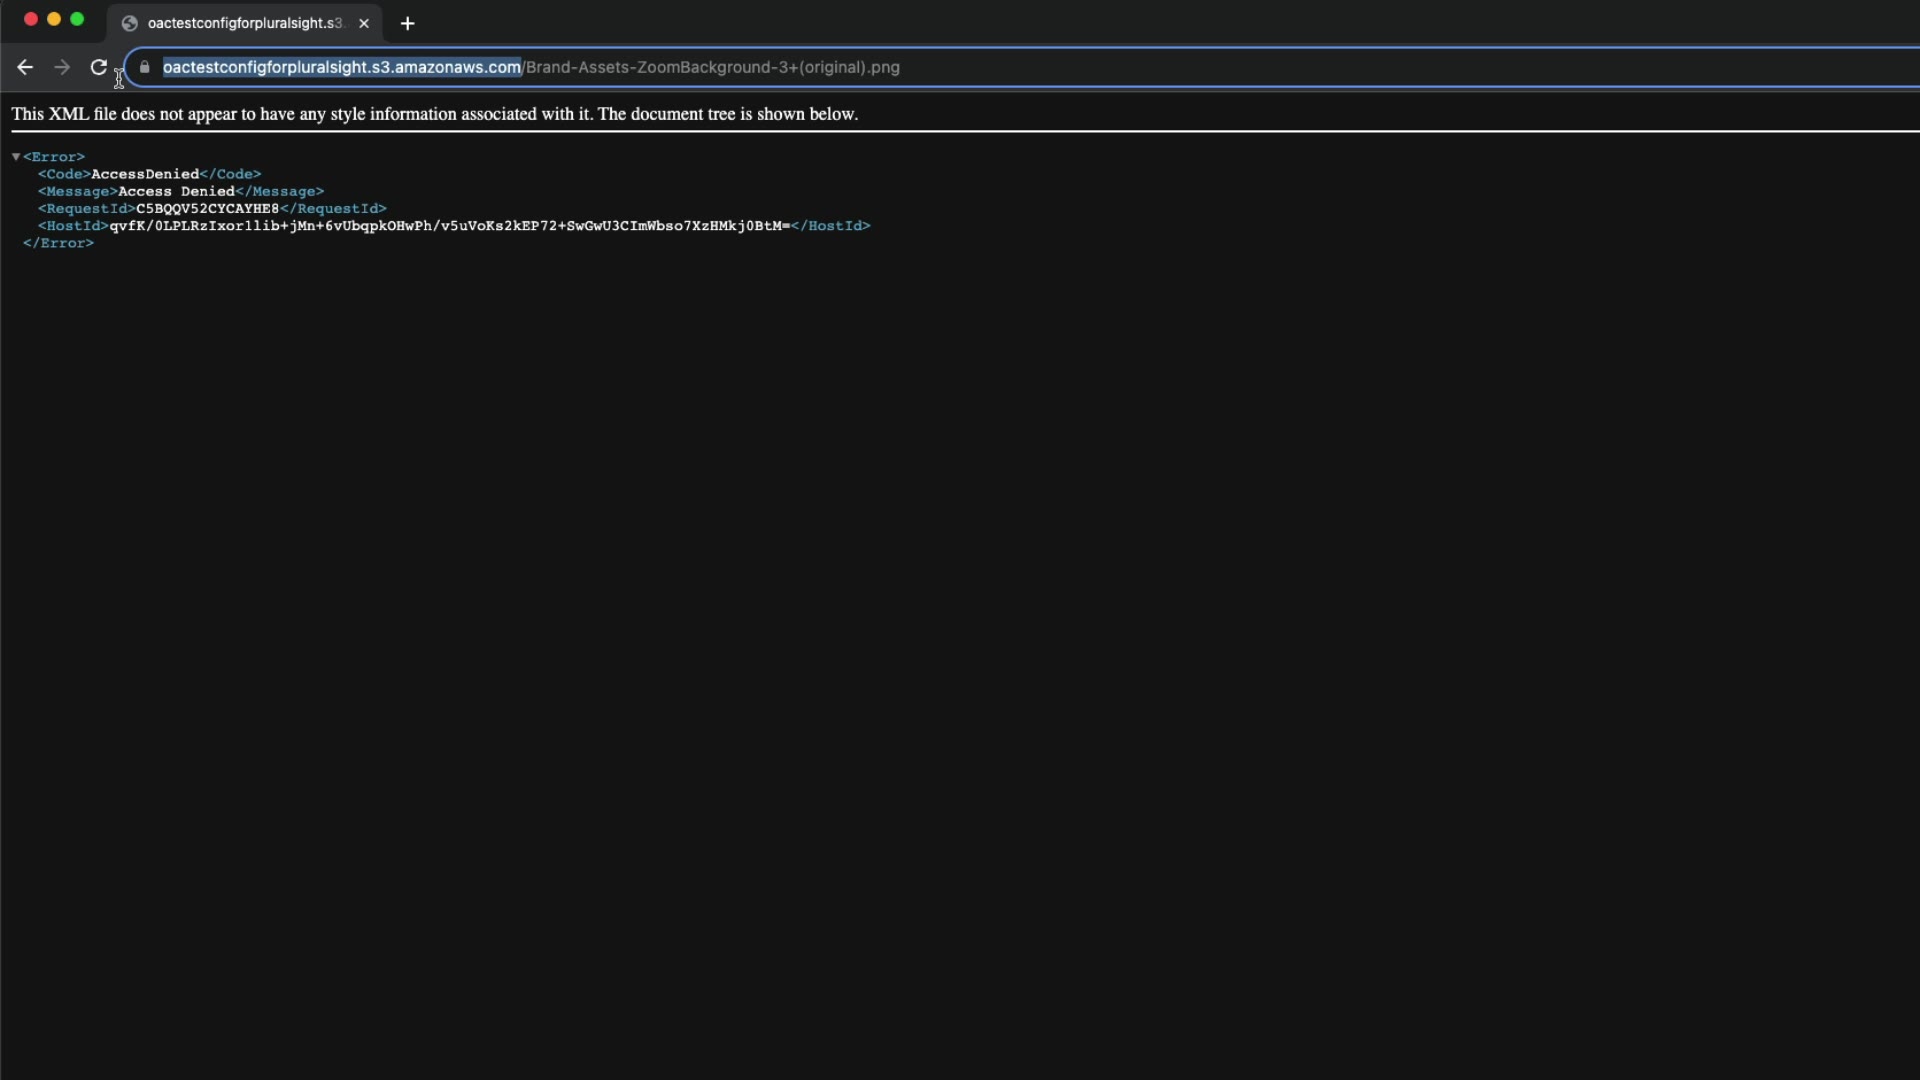Open site info via the lock icon

(x=145, y=67)
